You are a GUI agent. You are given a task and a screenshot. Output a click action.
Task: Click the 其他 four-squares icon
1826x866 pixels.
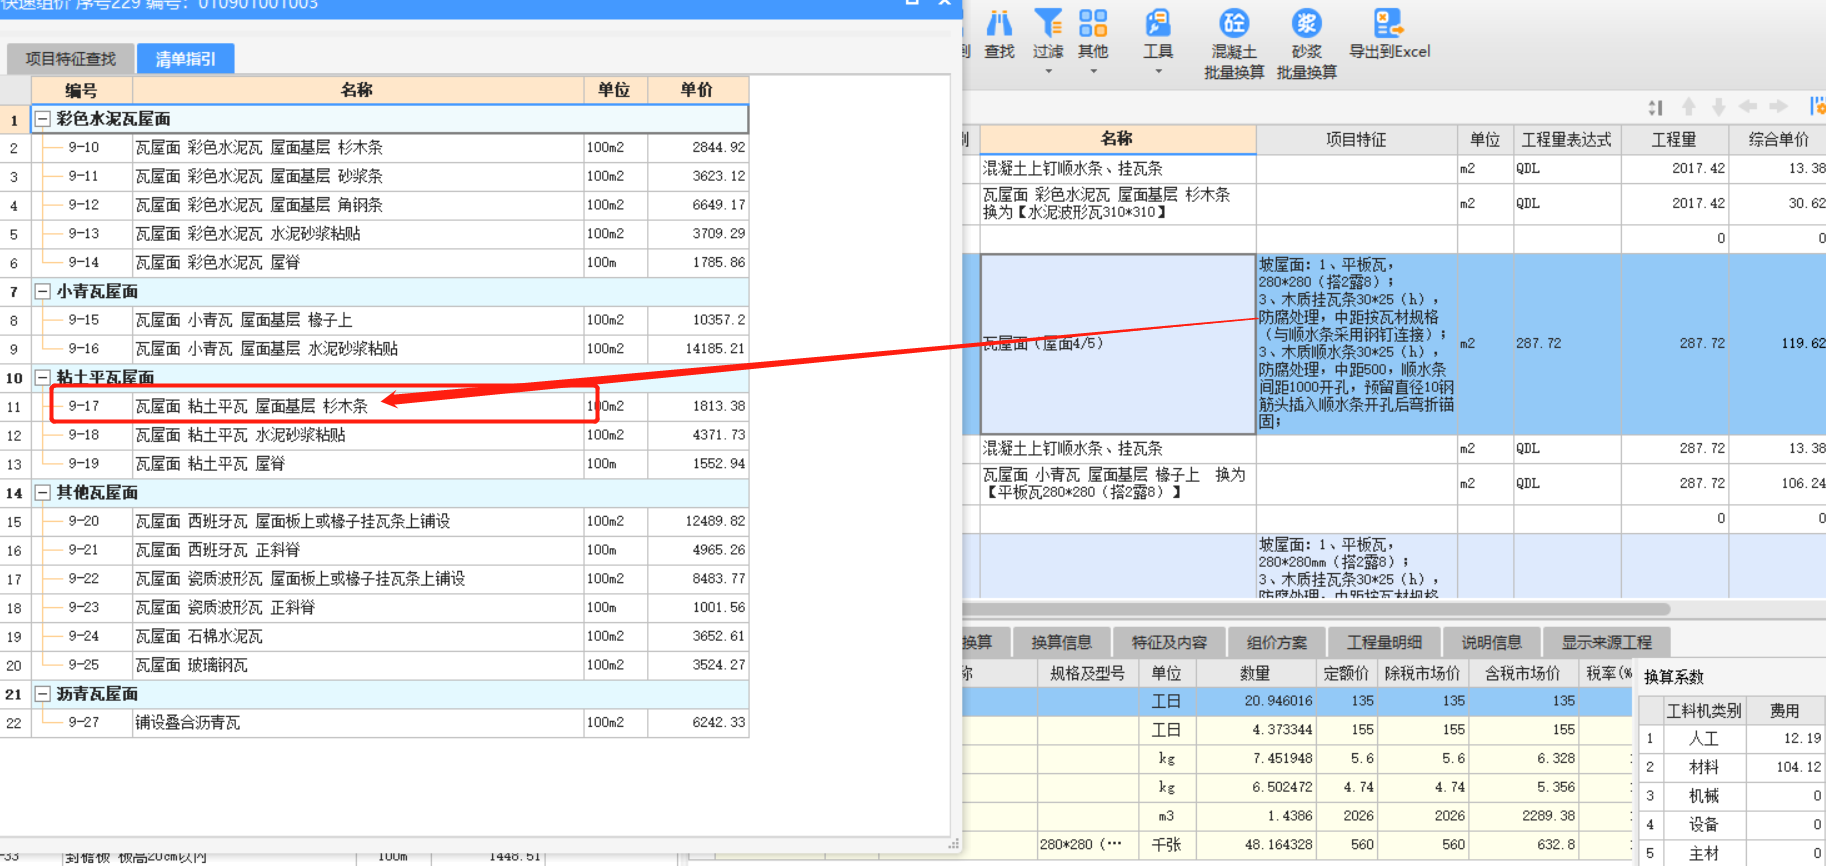point(1093,23)
